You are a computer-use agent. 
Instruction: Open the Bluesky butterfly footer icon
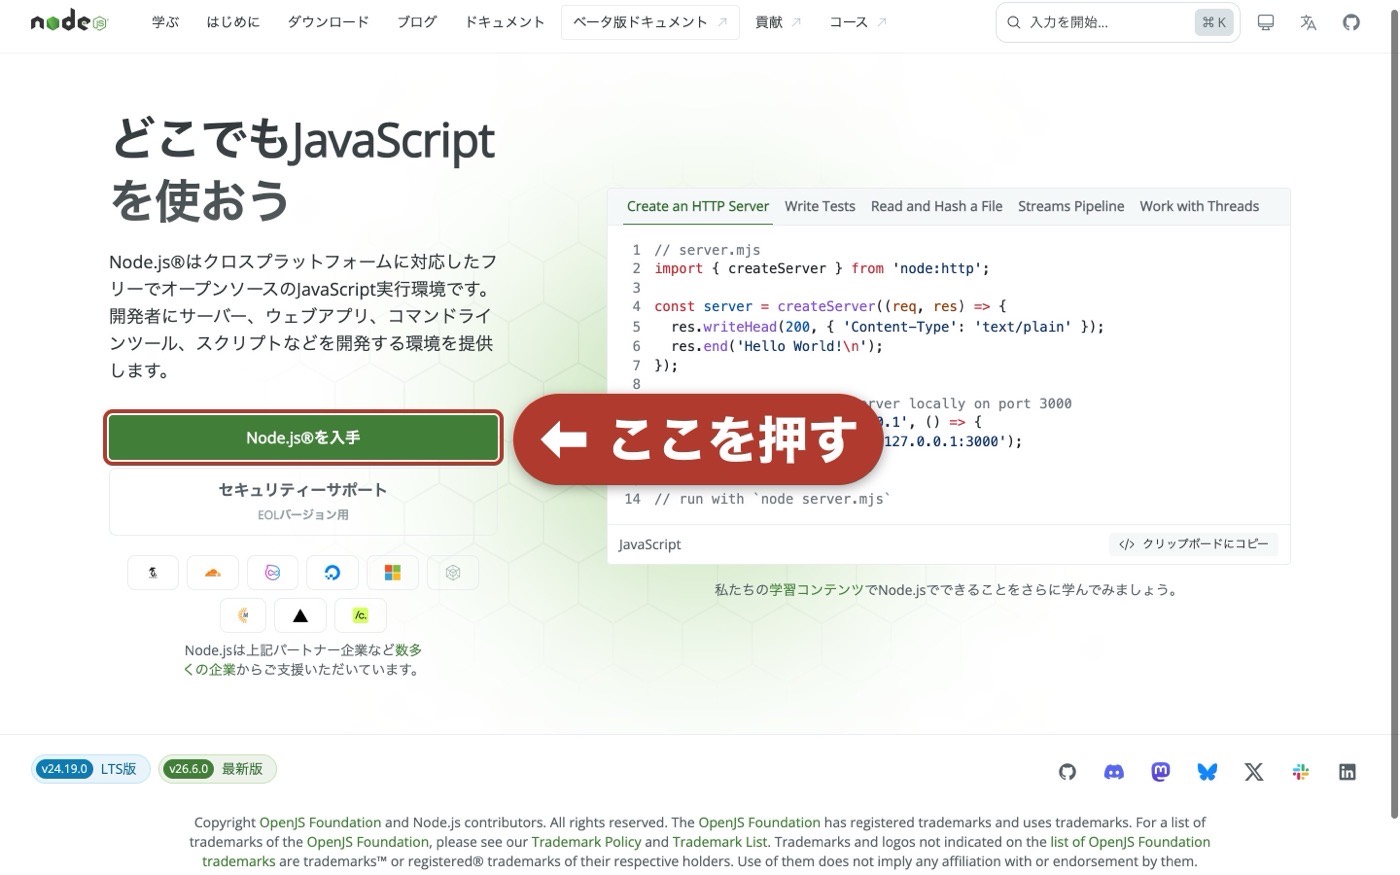point(1207,772)
